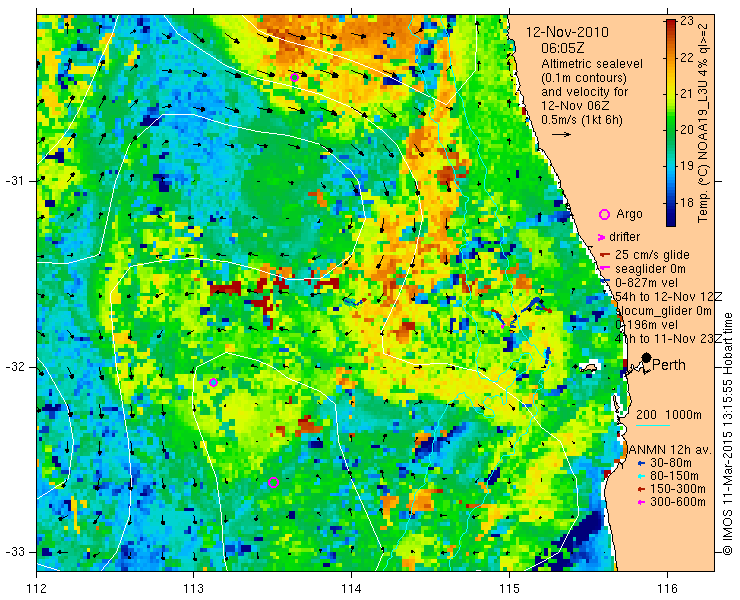Click the '150-300m' depth label
The width and height of the screenshot is (740, 600).
click(x=678, y=490)
